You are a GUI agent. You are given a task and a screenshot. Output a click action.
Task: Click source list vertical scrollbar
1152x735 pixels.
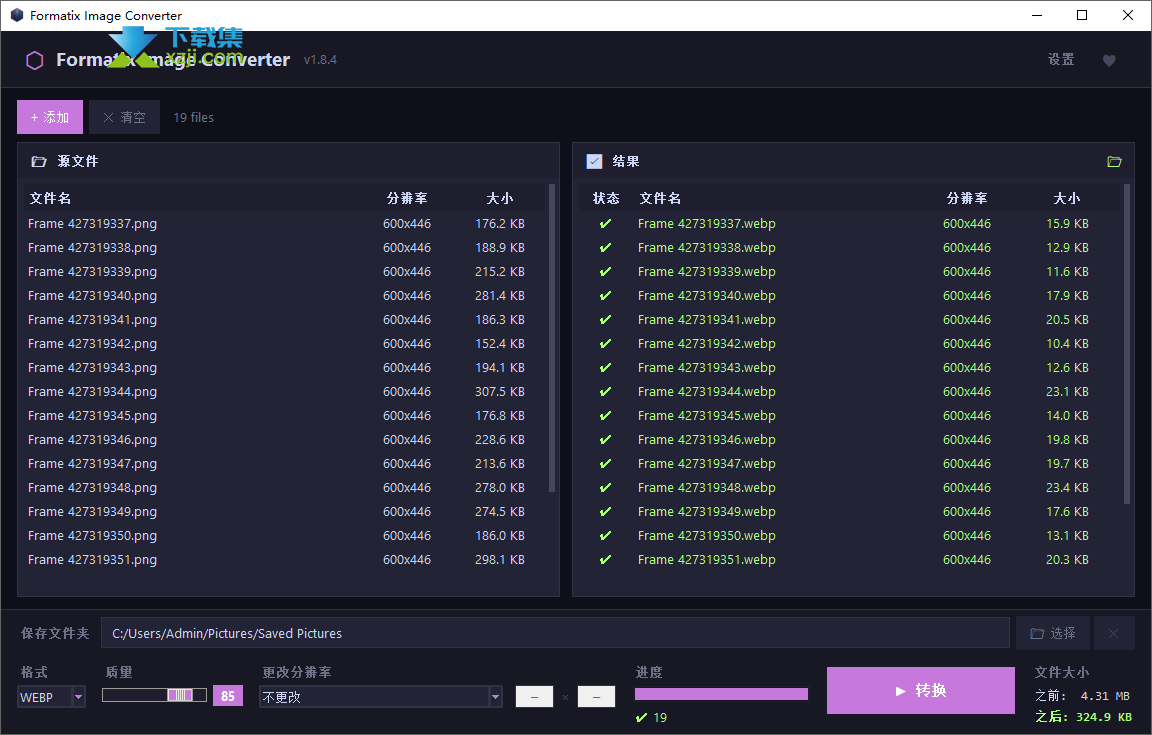tap(552, 338)
